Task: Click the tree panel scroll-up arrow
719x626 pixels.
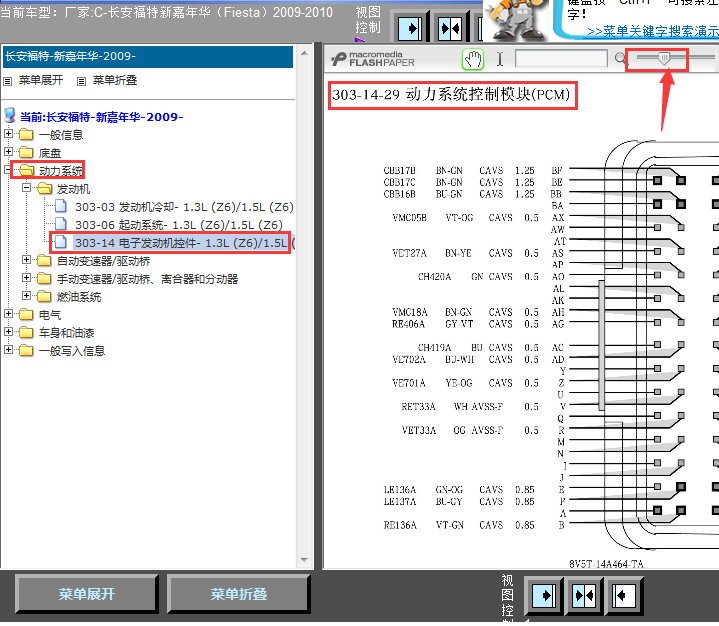Action: (x=304, y=54)
